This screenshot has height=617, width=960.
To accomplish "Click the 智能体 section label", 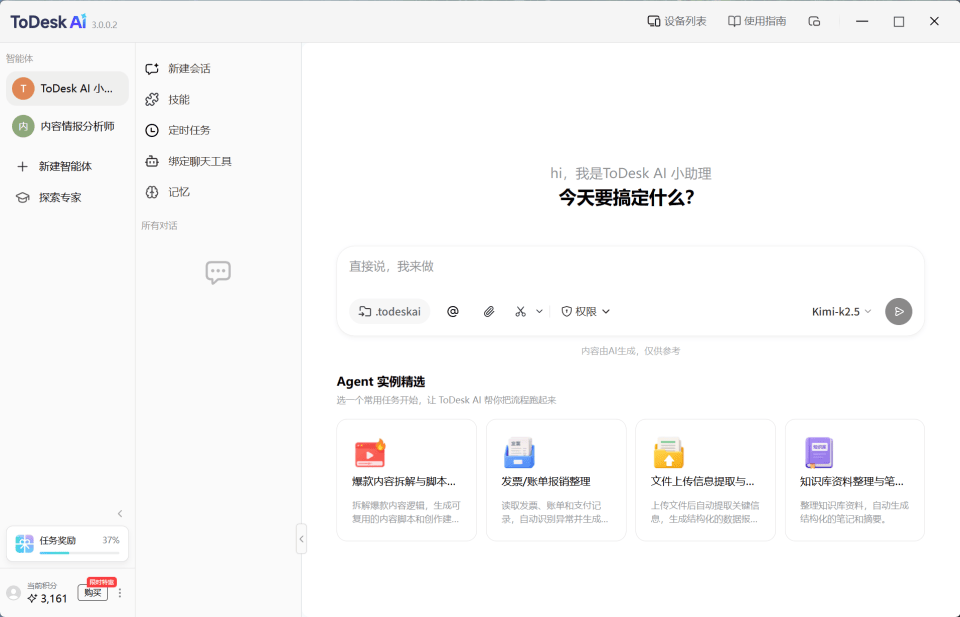I will tap(20, 59).
